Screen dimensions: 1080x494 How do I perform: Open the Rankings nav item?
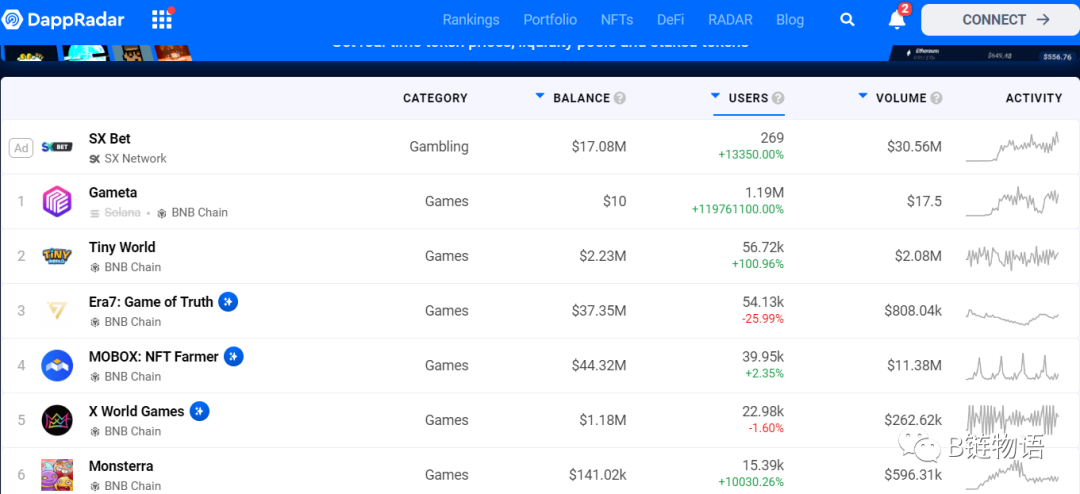471,19
